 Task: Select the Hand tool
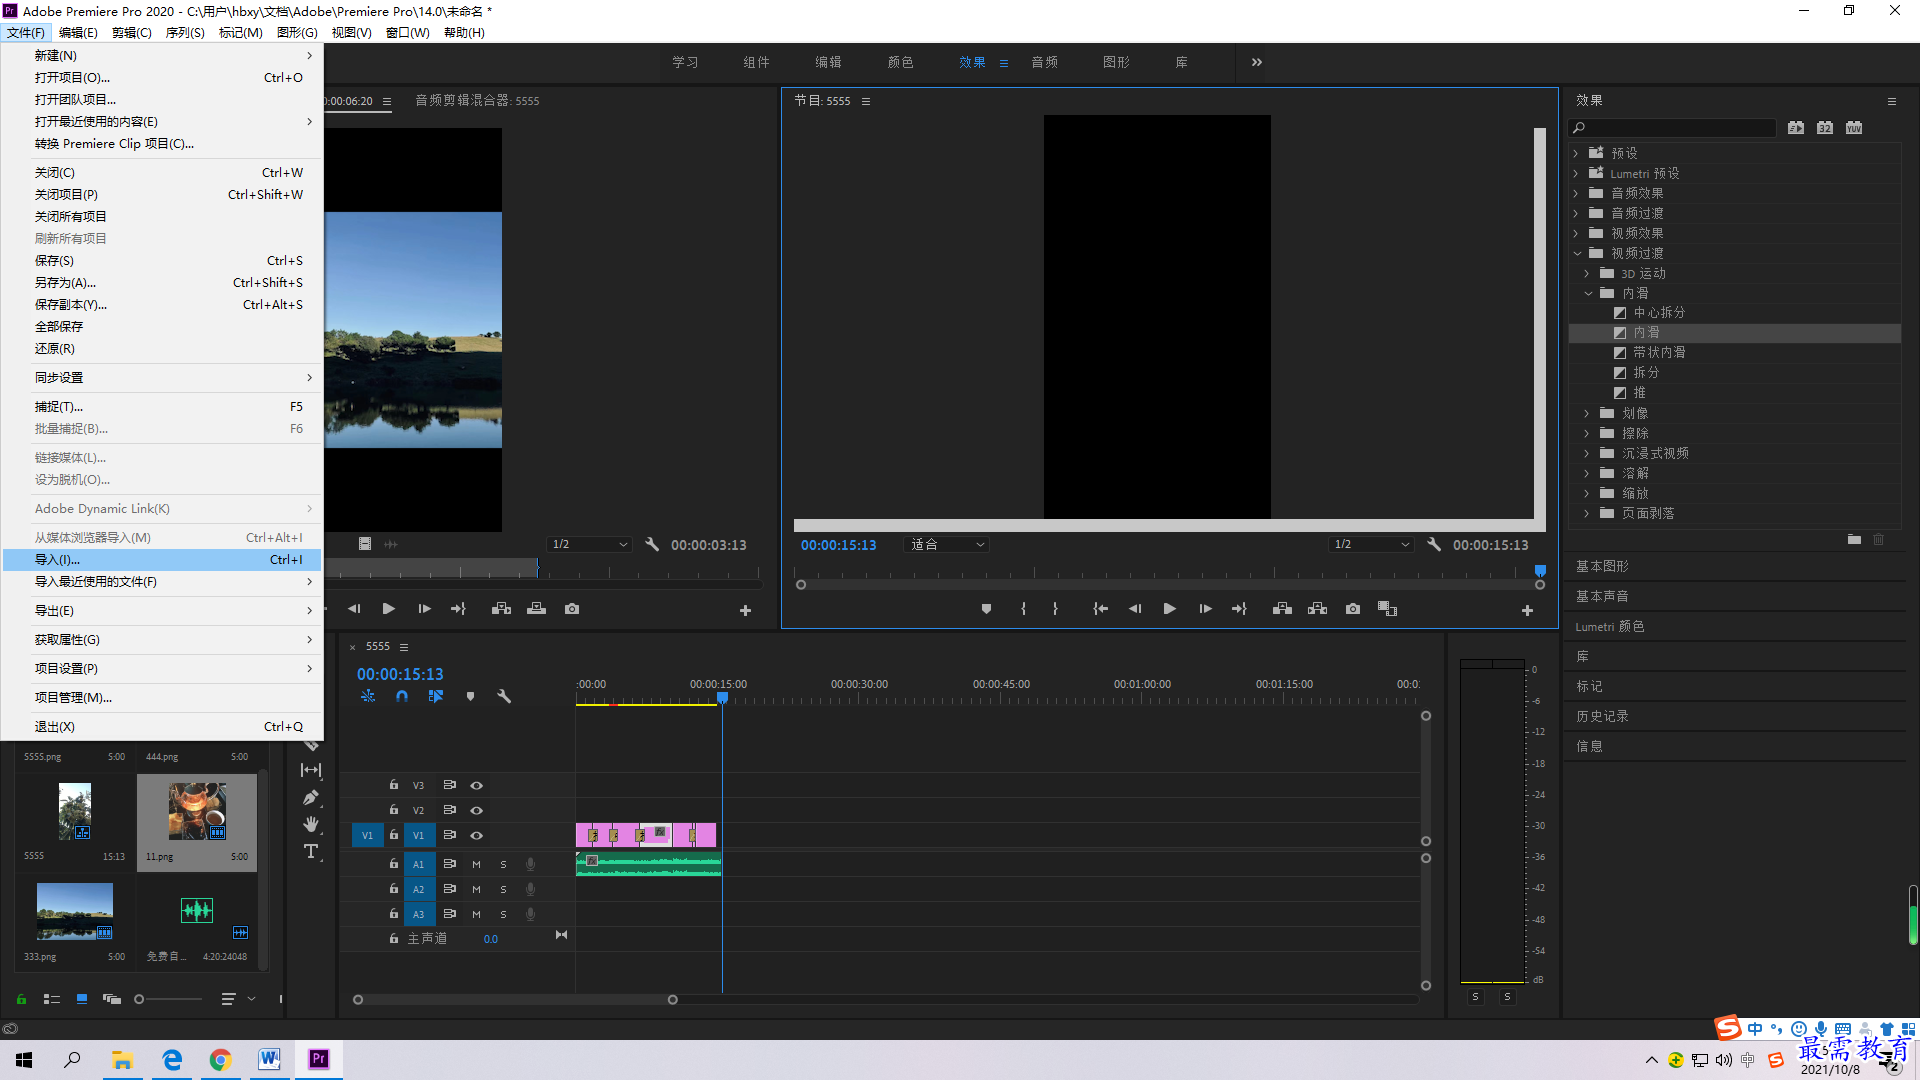[x=311, y=824]
